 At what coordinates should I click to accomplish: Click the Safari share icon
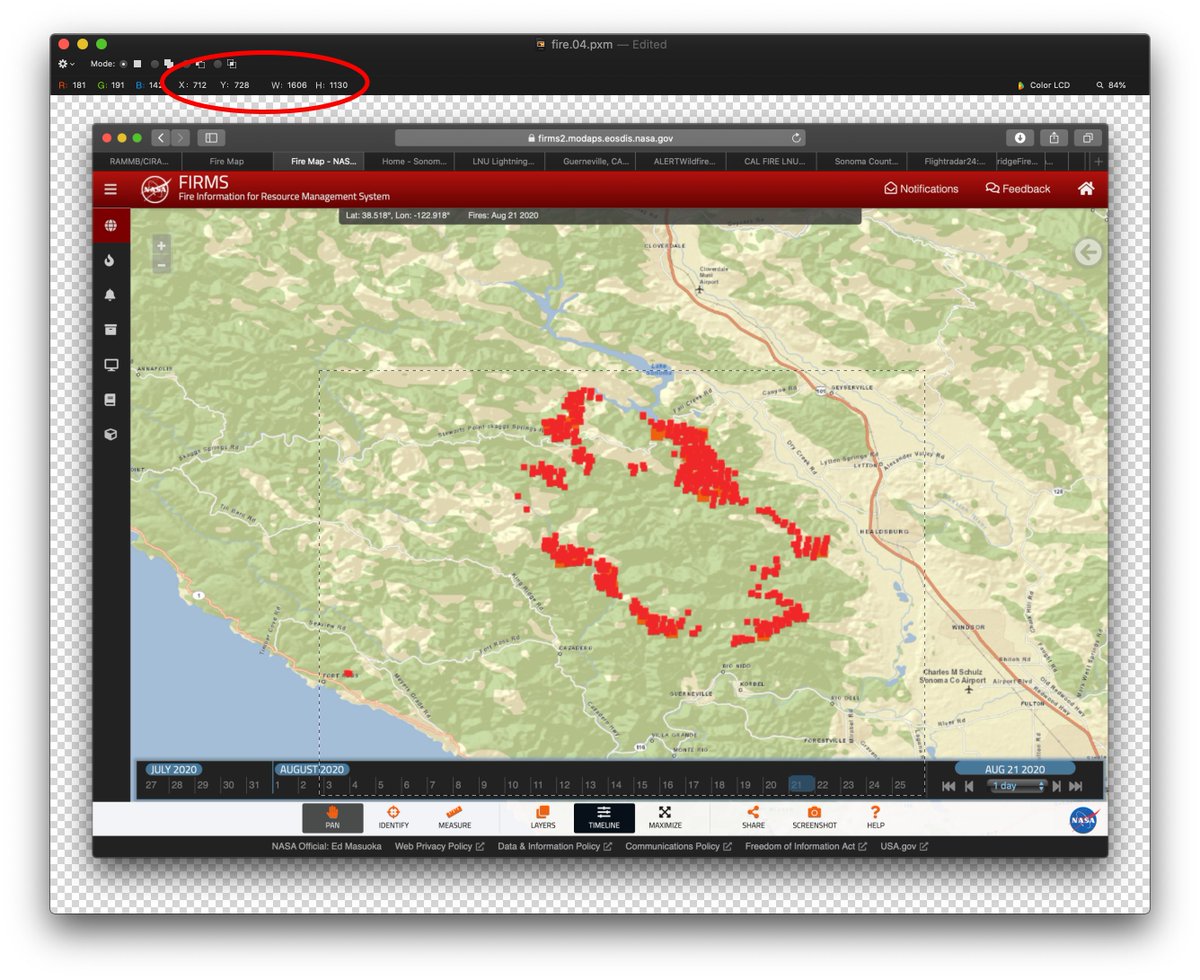click(x=1054, y=138)
